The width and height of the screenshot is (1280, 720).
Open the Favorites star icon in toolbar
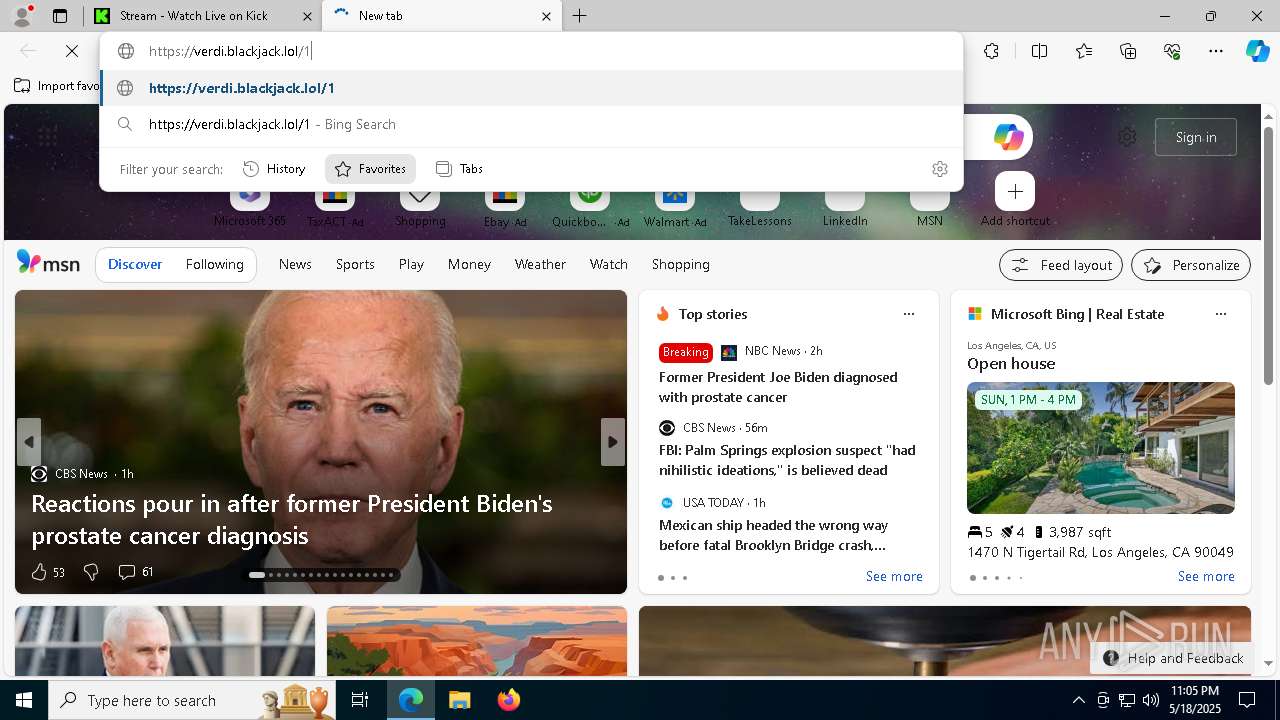(x=1084, y=51)
